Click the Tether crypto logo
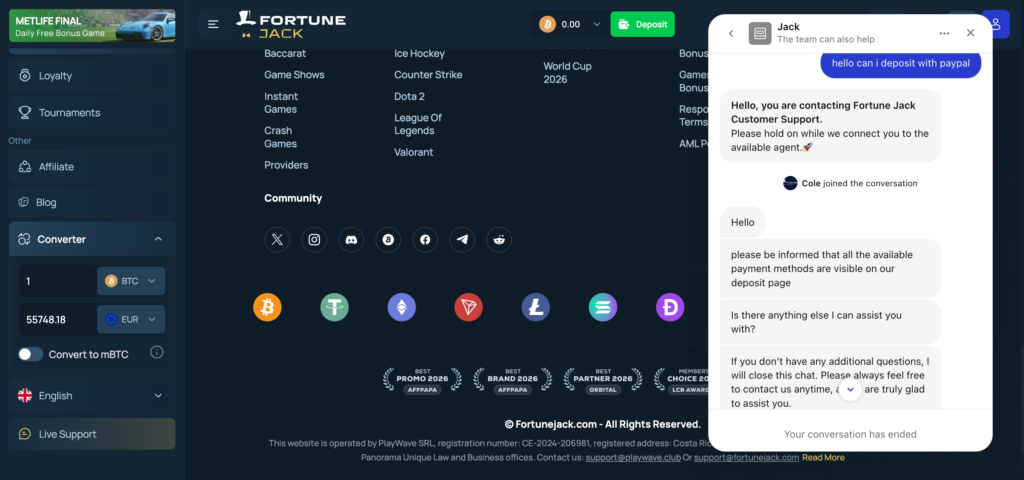The height and width of the screenshot is (480, 1024). tap(334, 307)
